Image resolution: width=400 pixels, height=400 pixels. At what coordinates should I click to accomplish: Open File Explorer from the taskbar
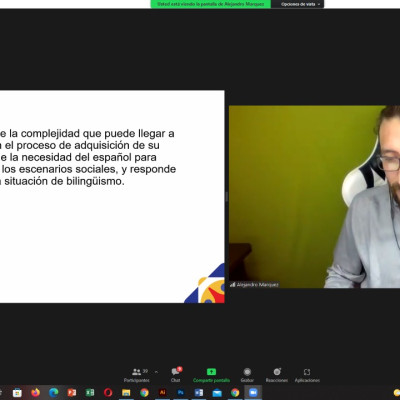[126, 393]
